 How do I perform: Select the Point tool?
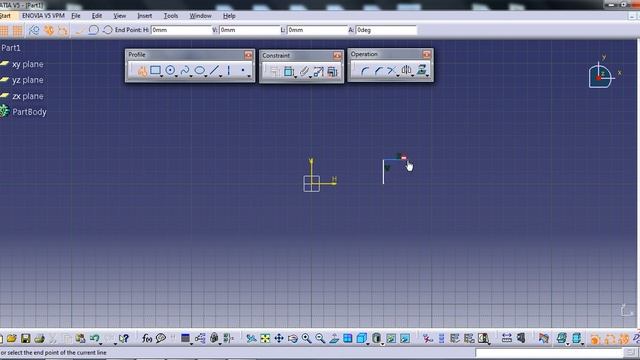[243, 70]
